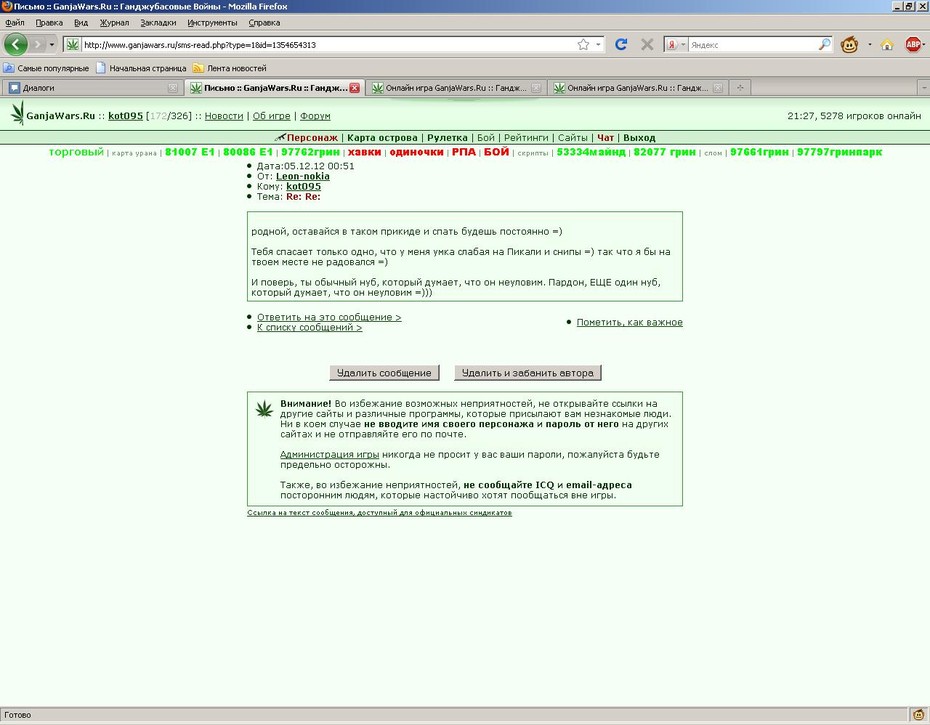
Task: Click Пометить, как важное link
Action: [629, 322]
